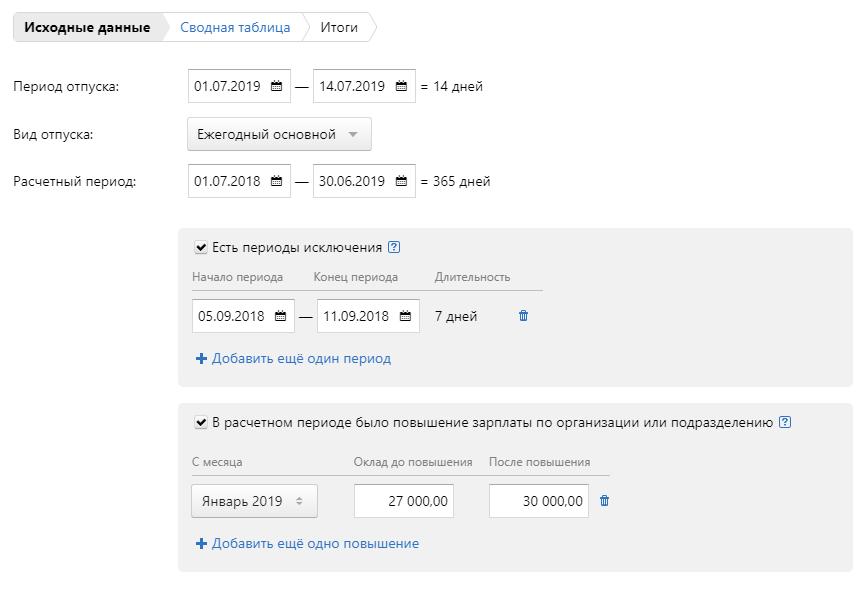Click the salary after raise field 30 000,00
865x600 pixels.
click(539, 502)
